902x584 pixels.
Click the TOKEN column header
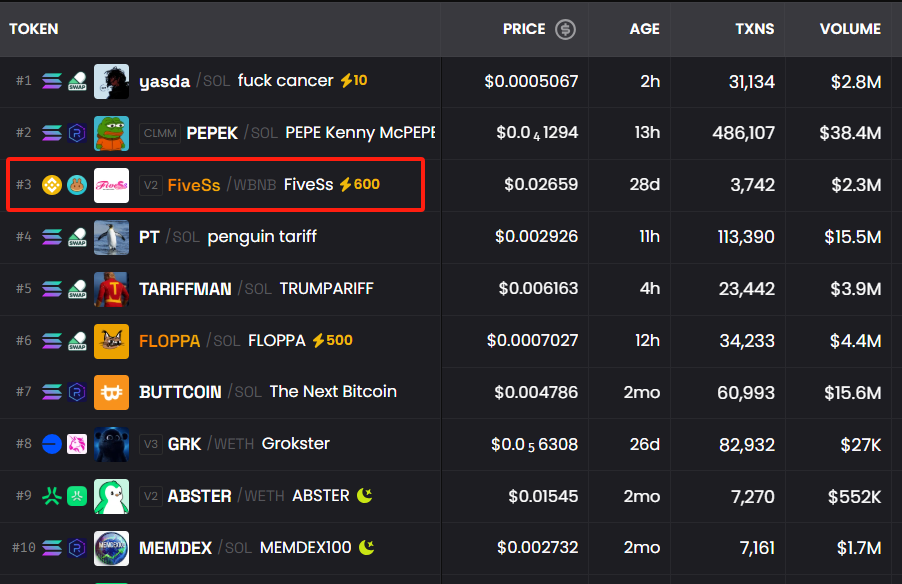point(34,29)
